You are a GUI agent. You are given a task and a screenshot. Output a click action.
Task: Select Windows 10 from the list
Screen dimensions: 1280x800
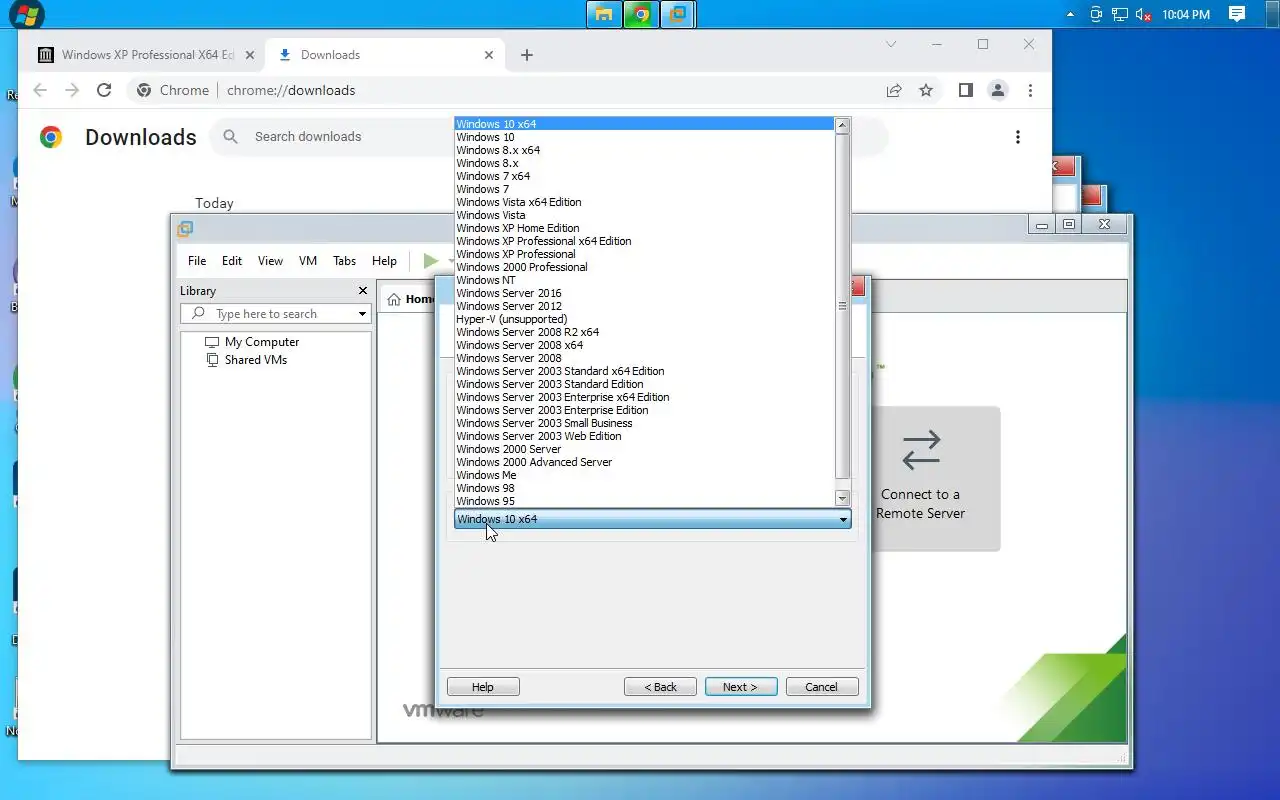pos(645,137)
